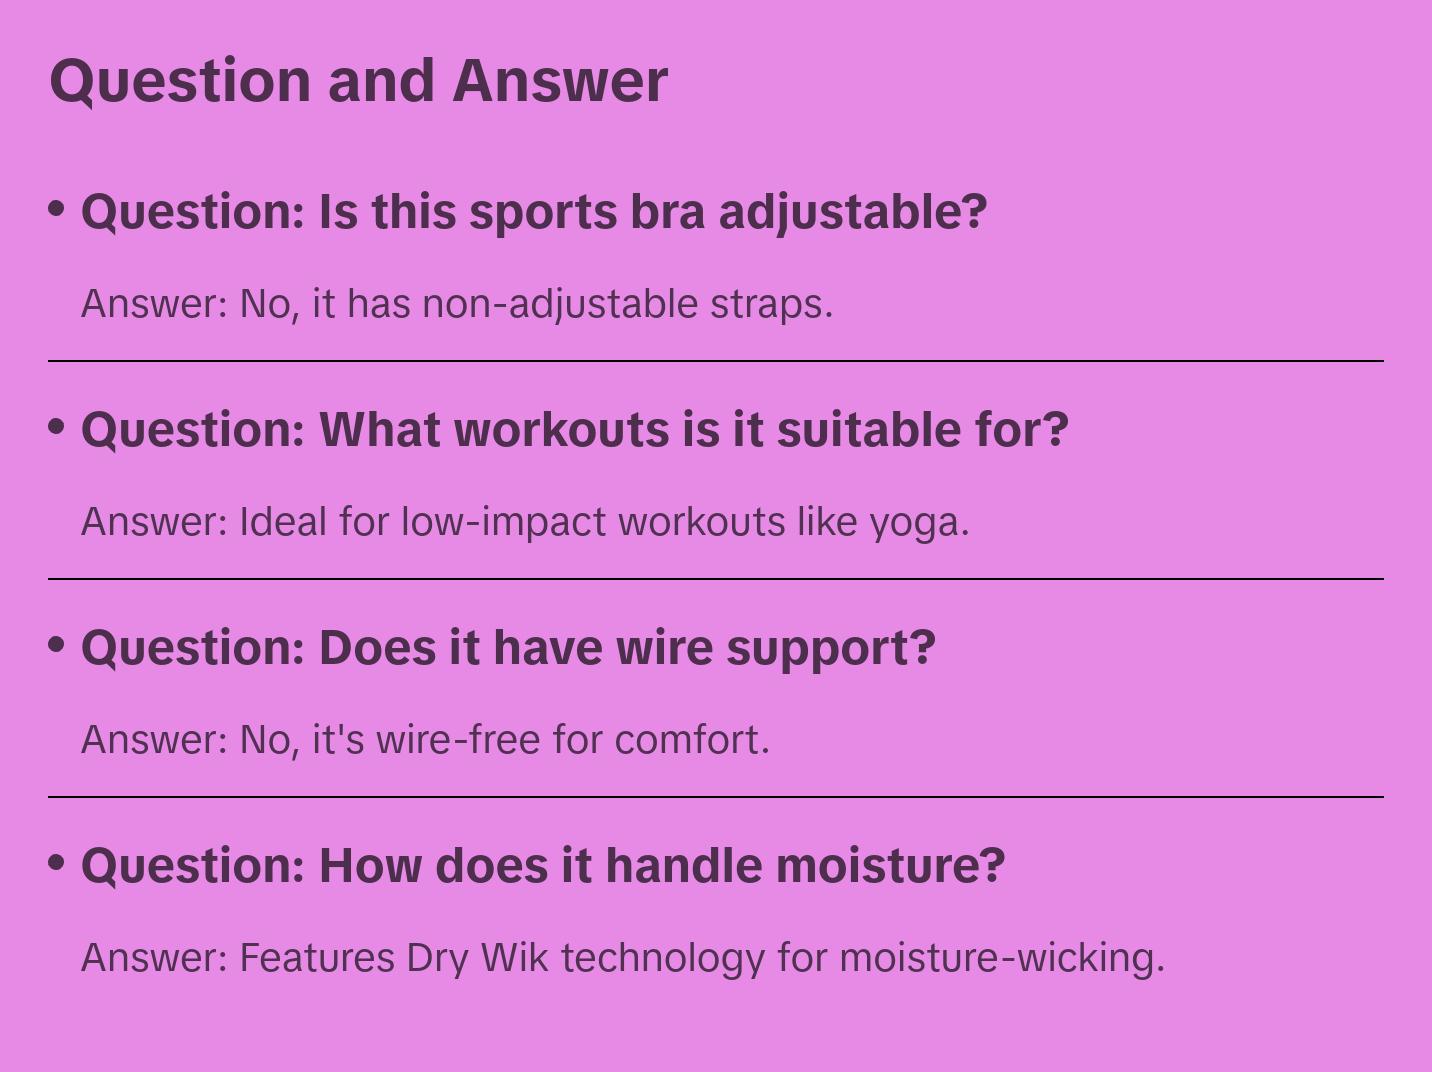Click the bullet beside the wire support question

(57, 645)
